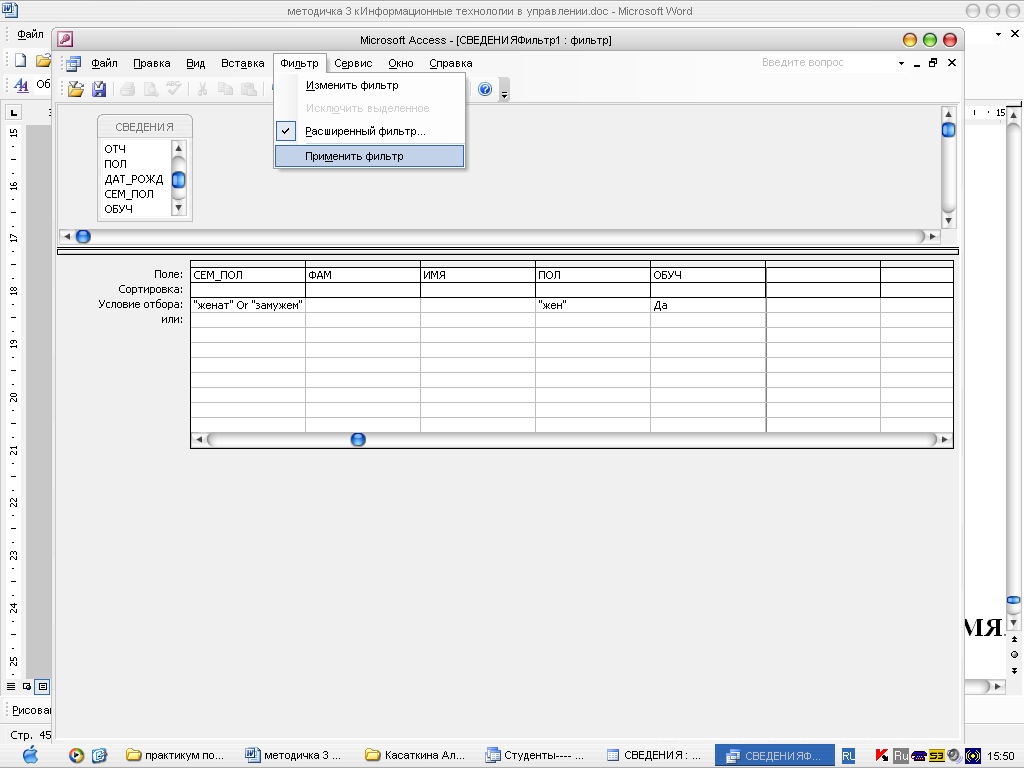1024x768 pixels.
Task: Click ИМЯ field cell in grid
Action: 477,275
